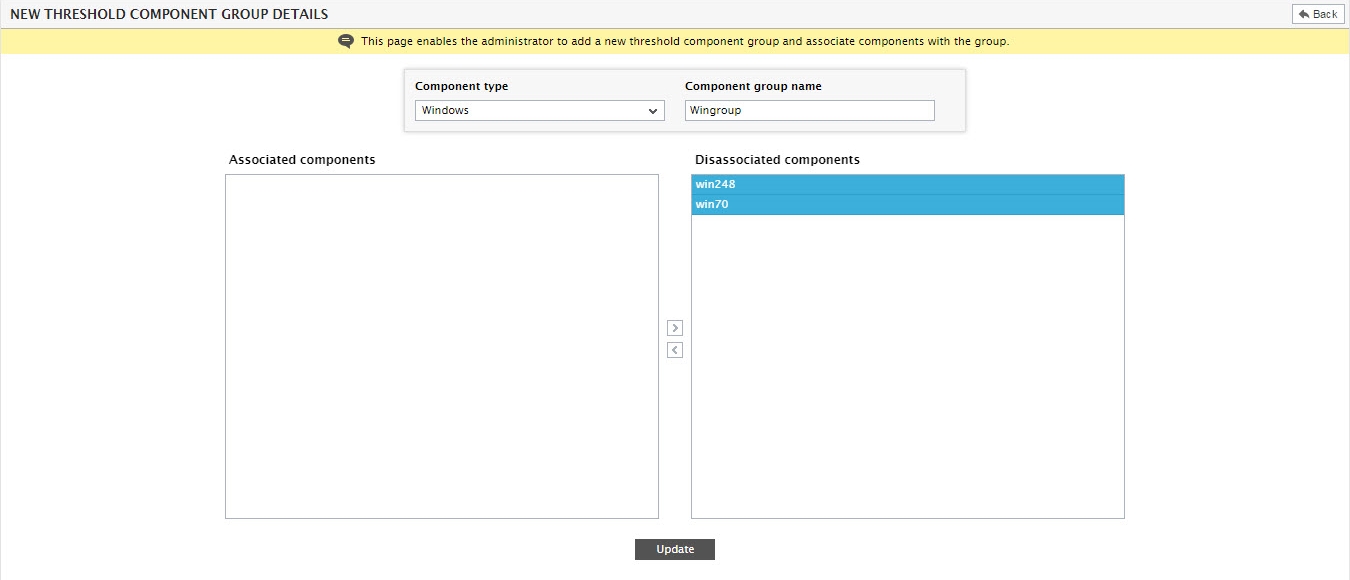The height and width of the screenshot is (580, 1350).
Task: Click the Associated components heading
Action: [x=302, y=160]
